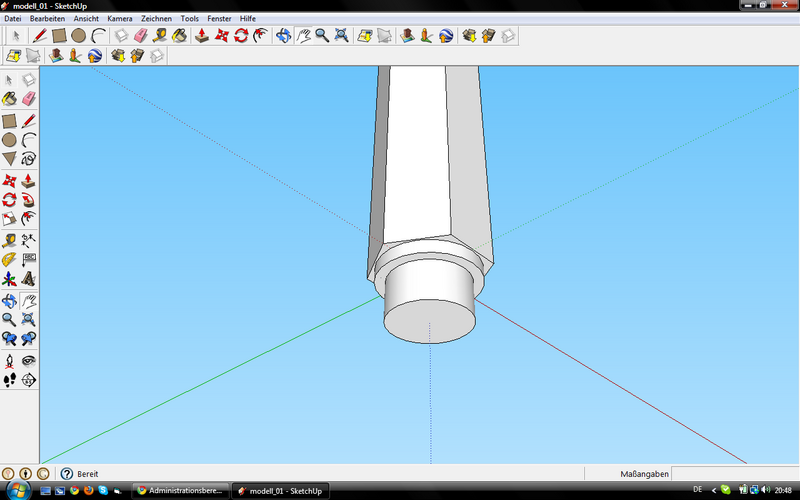
Task: Click the Walk tool footprints icon
Action: coord(9,380)
